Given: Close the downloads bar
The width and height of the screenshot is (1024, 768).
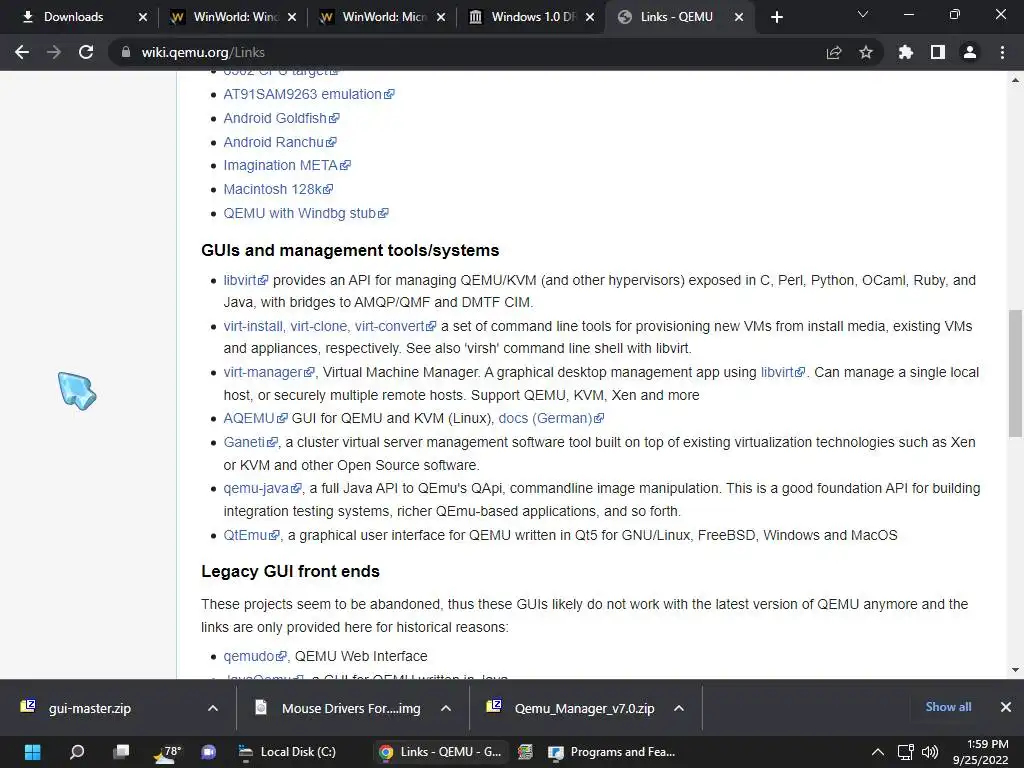Looking at the screenshot, I should (x=1006, y=707).
